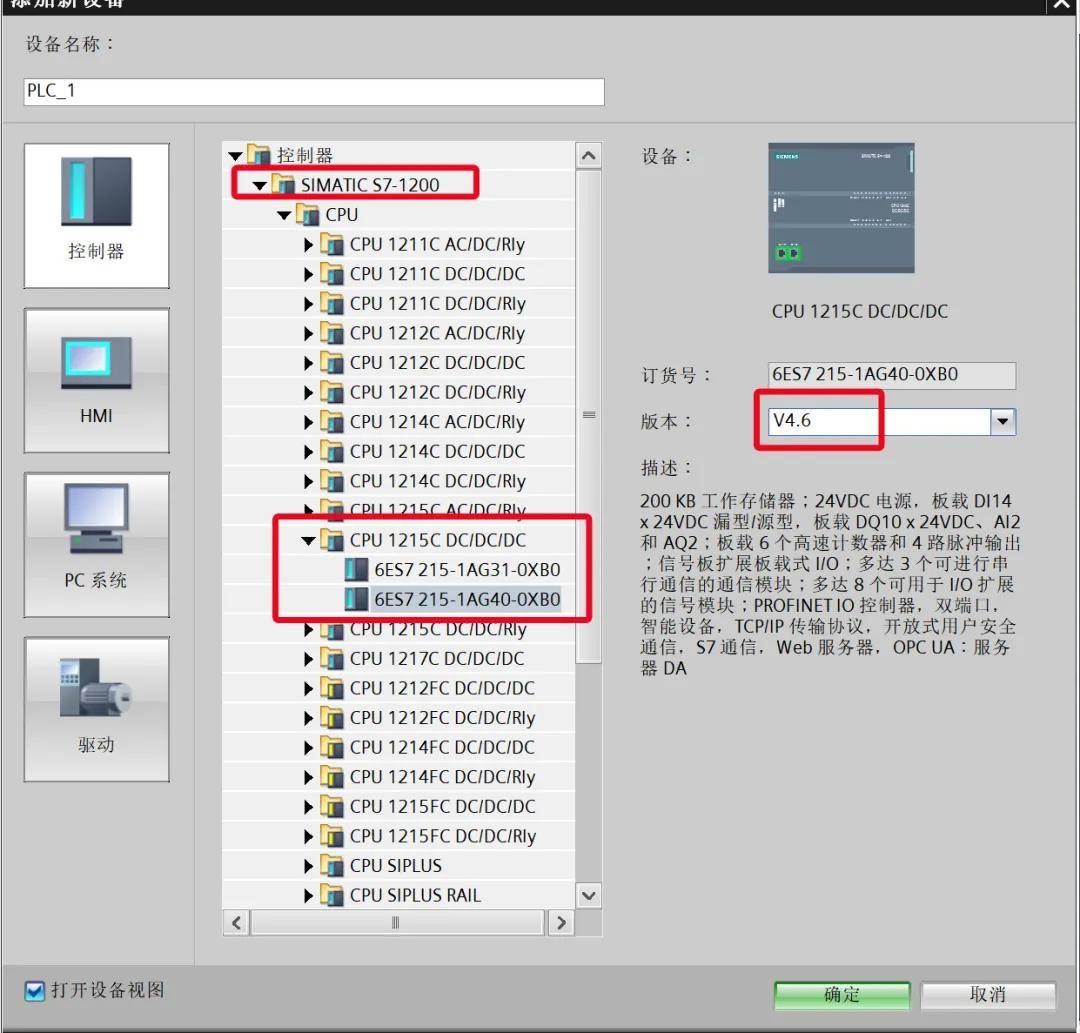Expand CPU 1214C AC/DC/Rly node

(309, 422)
